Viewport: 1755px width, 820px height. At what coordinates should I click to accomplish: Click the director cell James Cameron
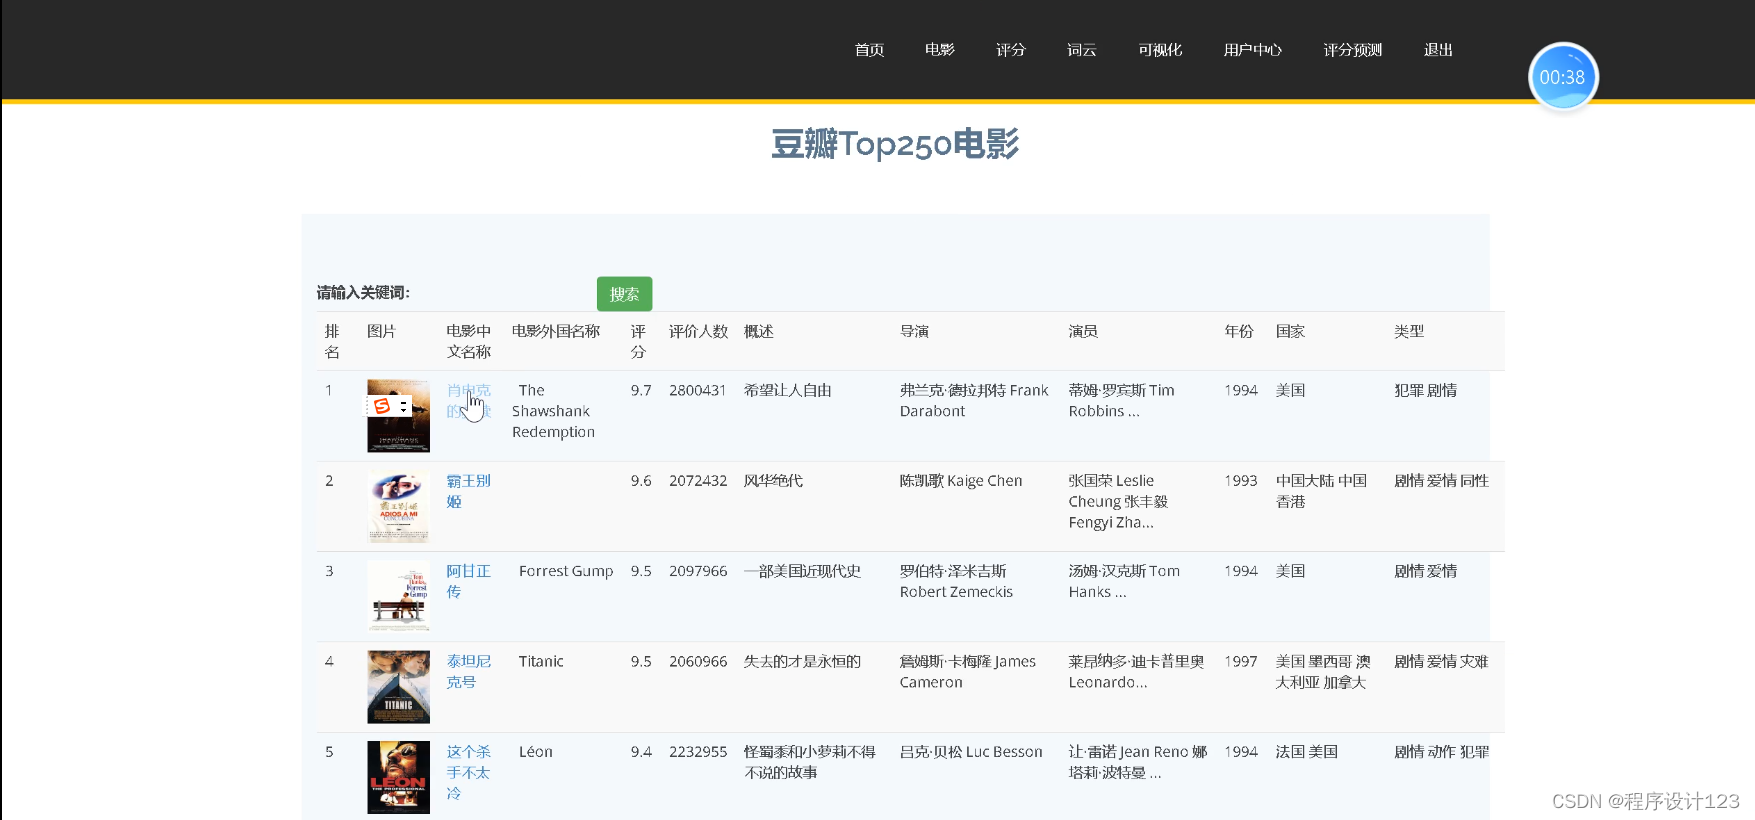tap(968, 671)
